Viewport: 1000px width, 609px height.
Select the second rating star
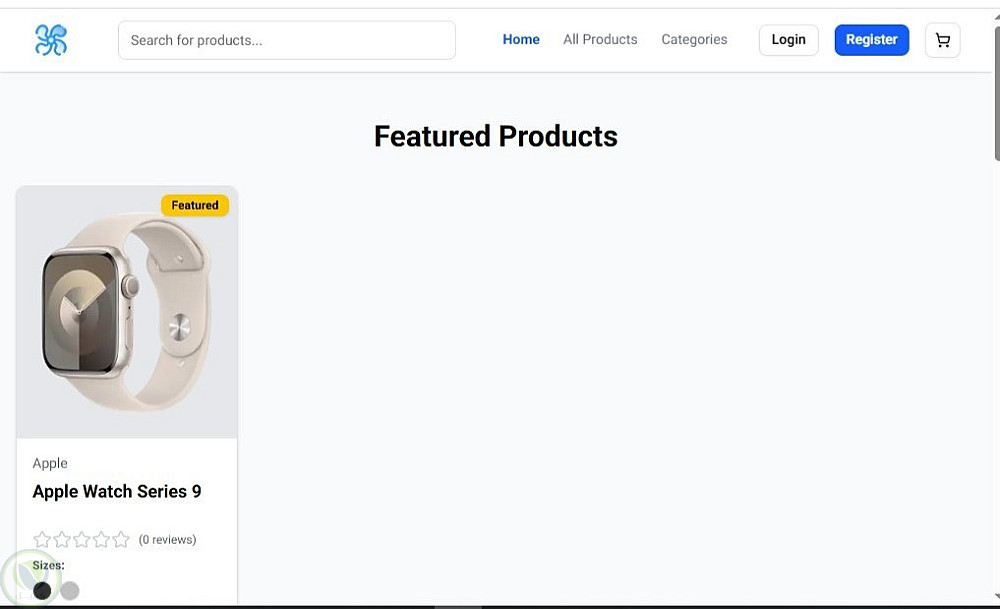[62, 540]
